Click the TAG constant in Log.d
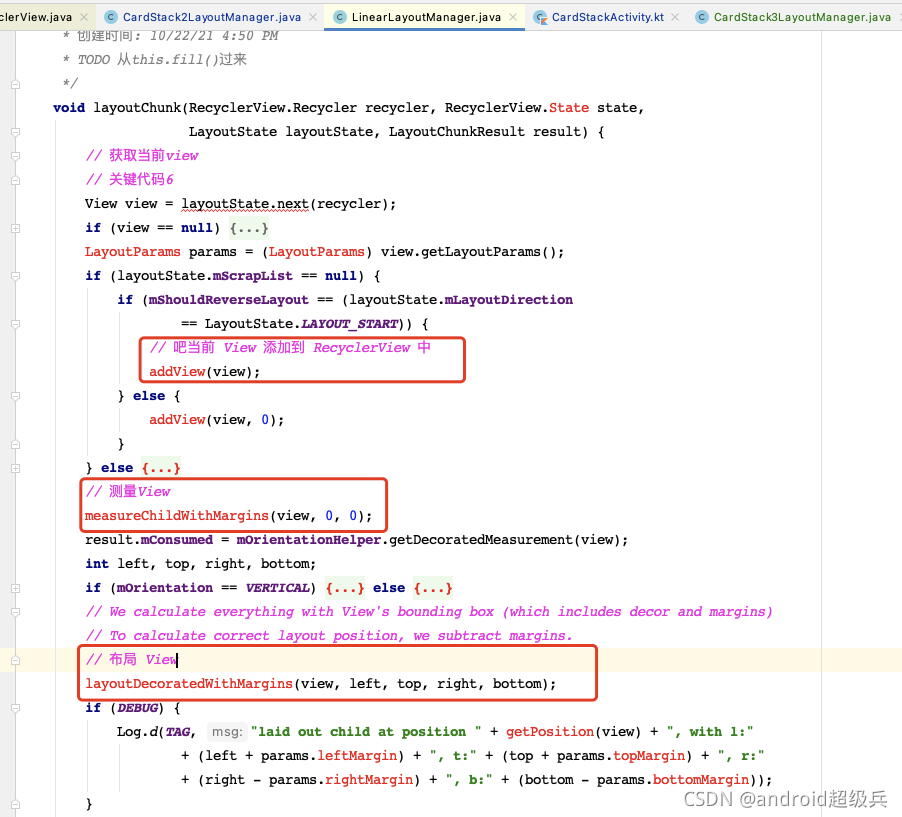 click(x=178, y=732)
